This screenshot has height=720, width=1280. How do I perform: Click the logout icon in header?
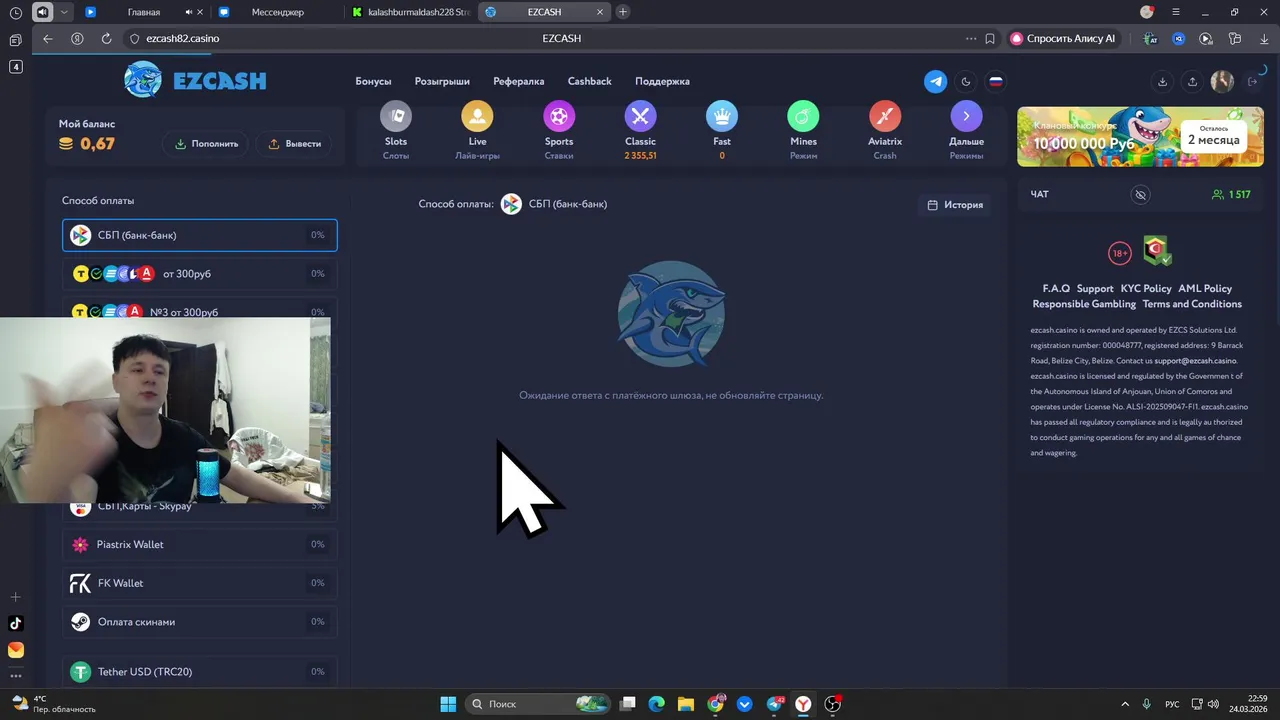click(x=1252, y=82)
